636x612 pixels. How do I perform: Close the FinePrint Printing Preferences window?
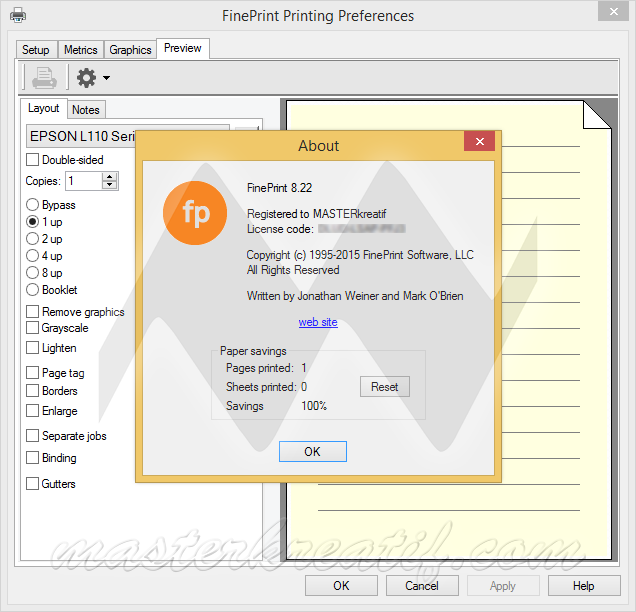coord(613,11)
